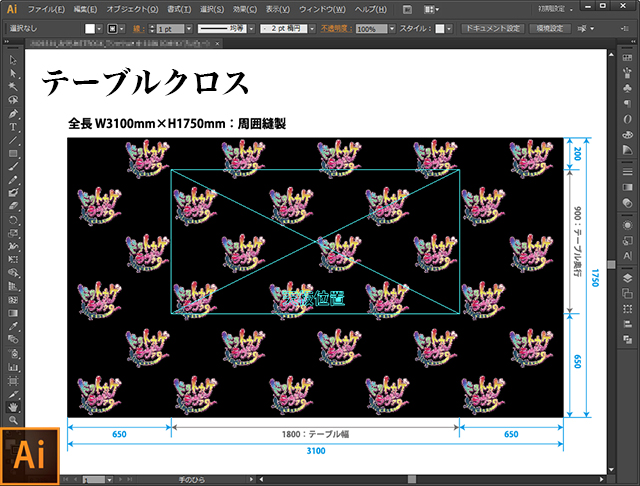The height and width of the screenshot is (486, 640).
Task: Close the open document tab
Action: (x=218, y=43)
